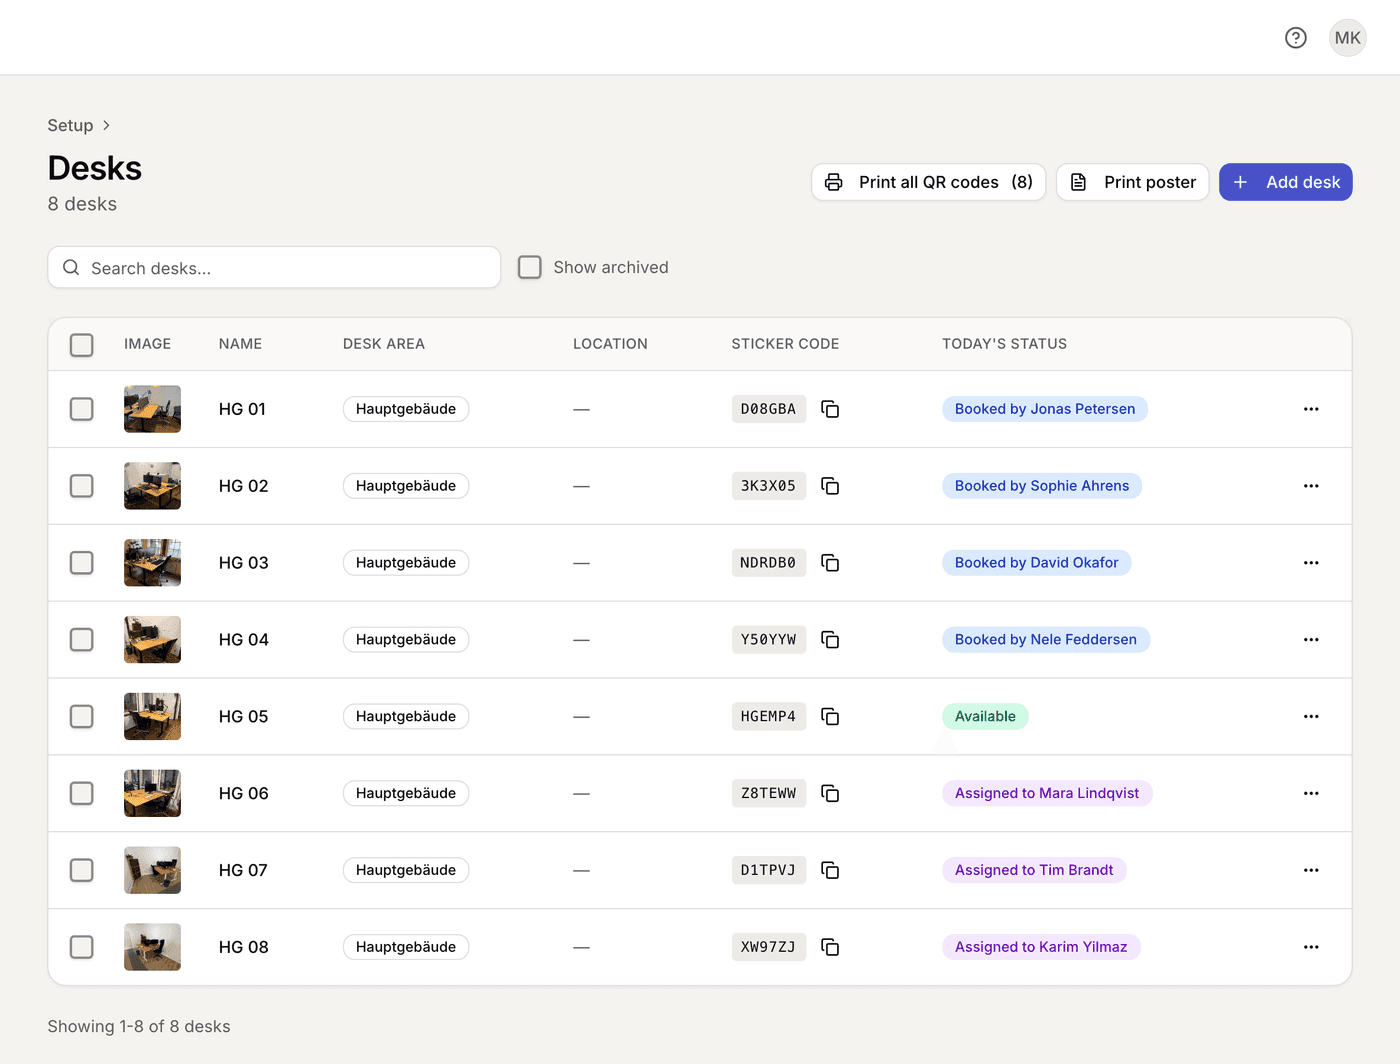The image size is (1400, 1064).
Task: Select the HG 08 row checkbox
Action: click(82, 947)
